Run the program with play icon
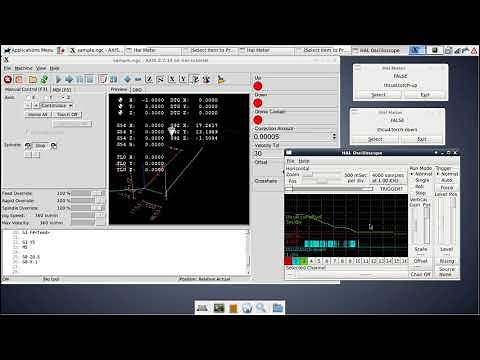 tap(58, 79)
